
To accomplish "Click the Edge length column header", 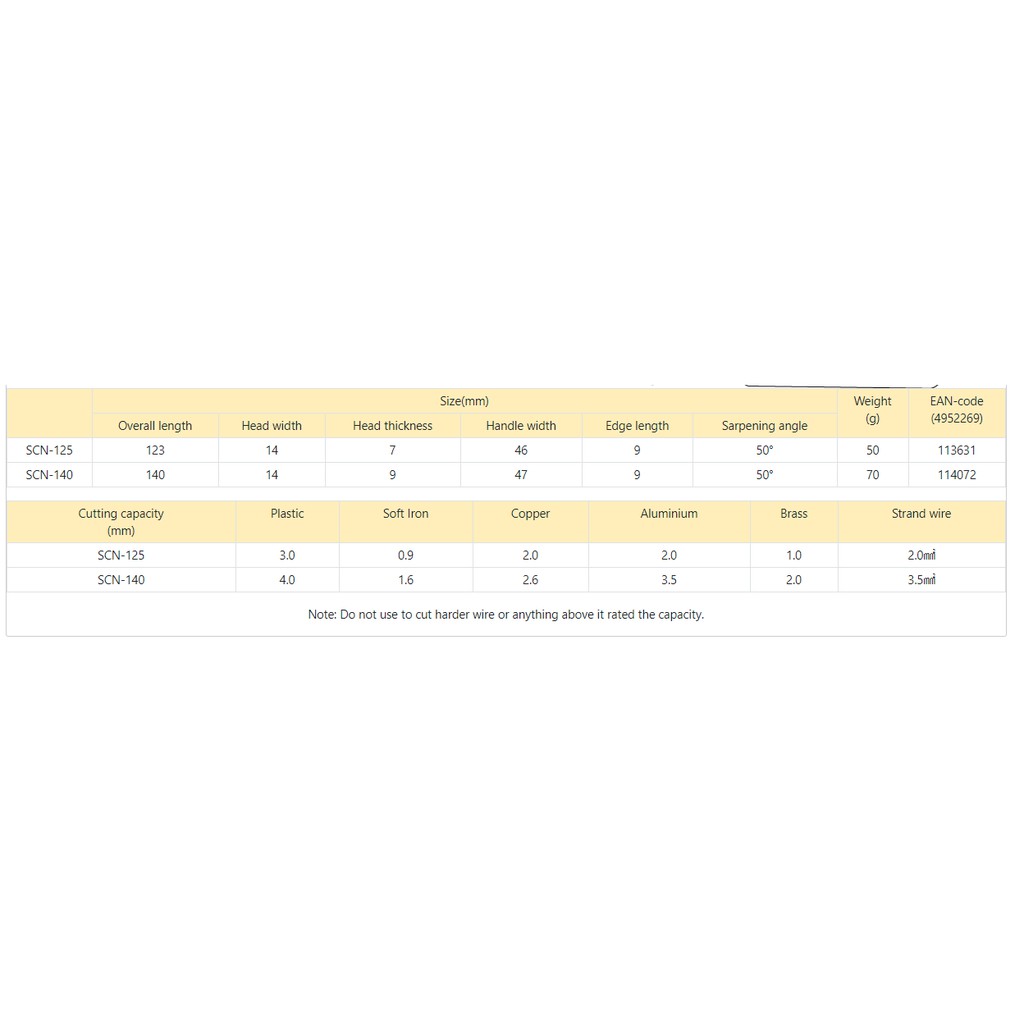I will [637, 426].
